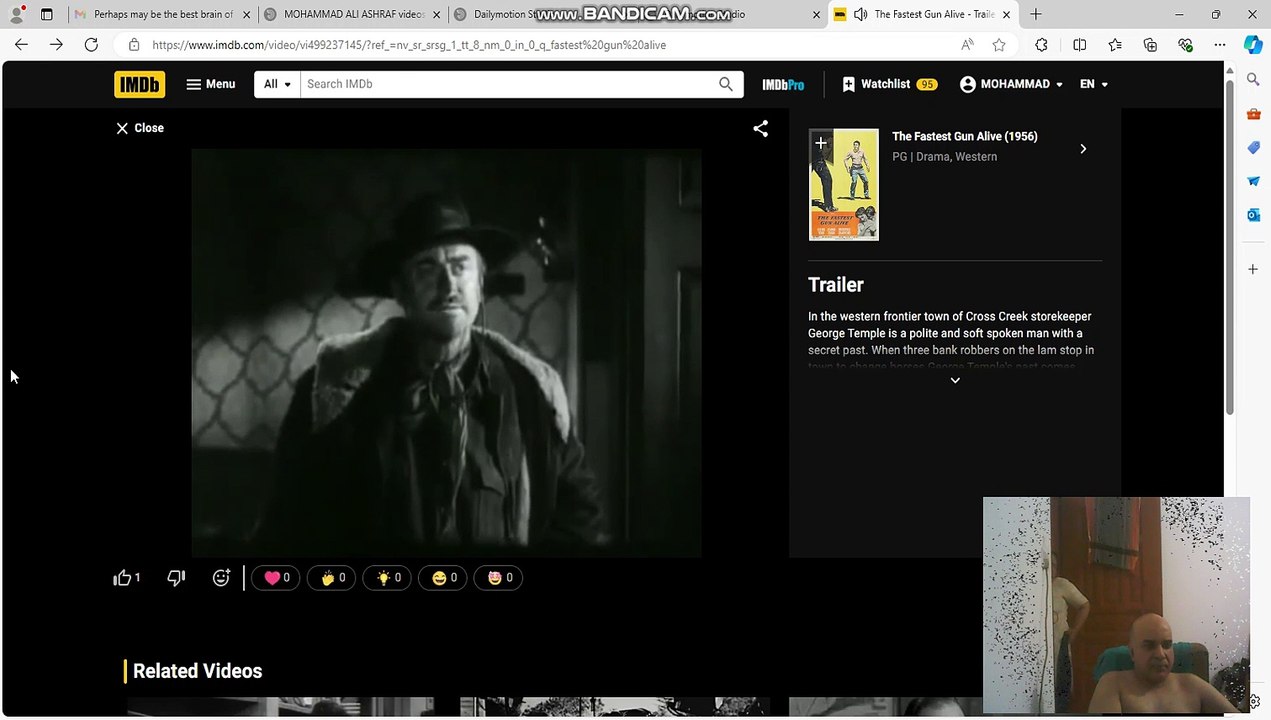
Task: Open the IMDb Menu
Action: point(210,84)
